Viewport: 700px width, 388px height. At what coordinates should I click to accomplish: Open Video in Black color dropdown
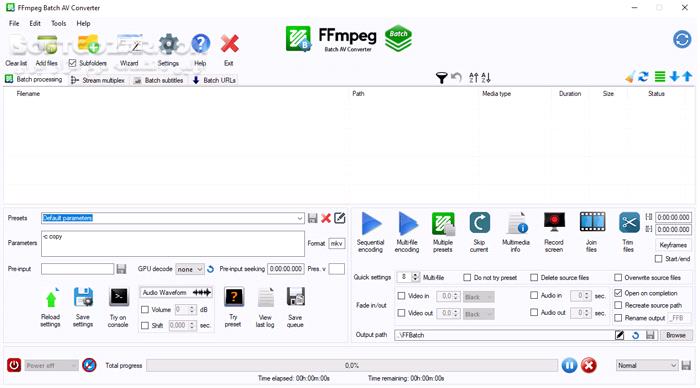pyautogui.click(x=479, y=297)
